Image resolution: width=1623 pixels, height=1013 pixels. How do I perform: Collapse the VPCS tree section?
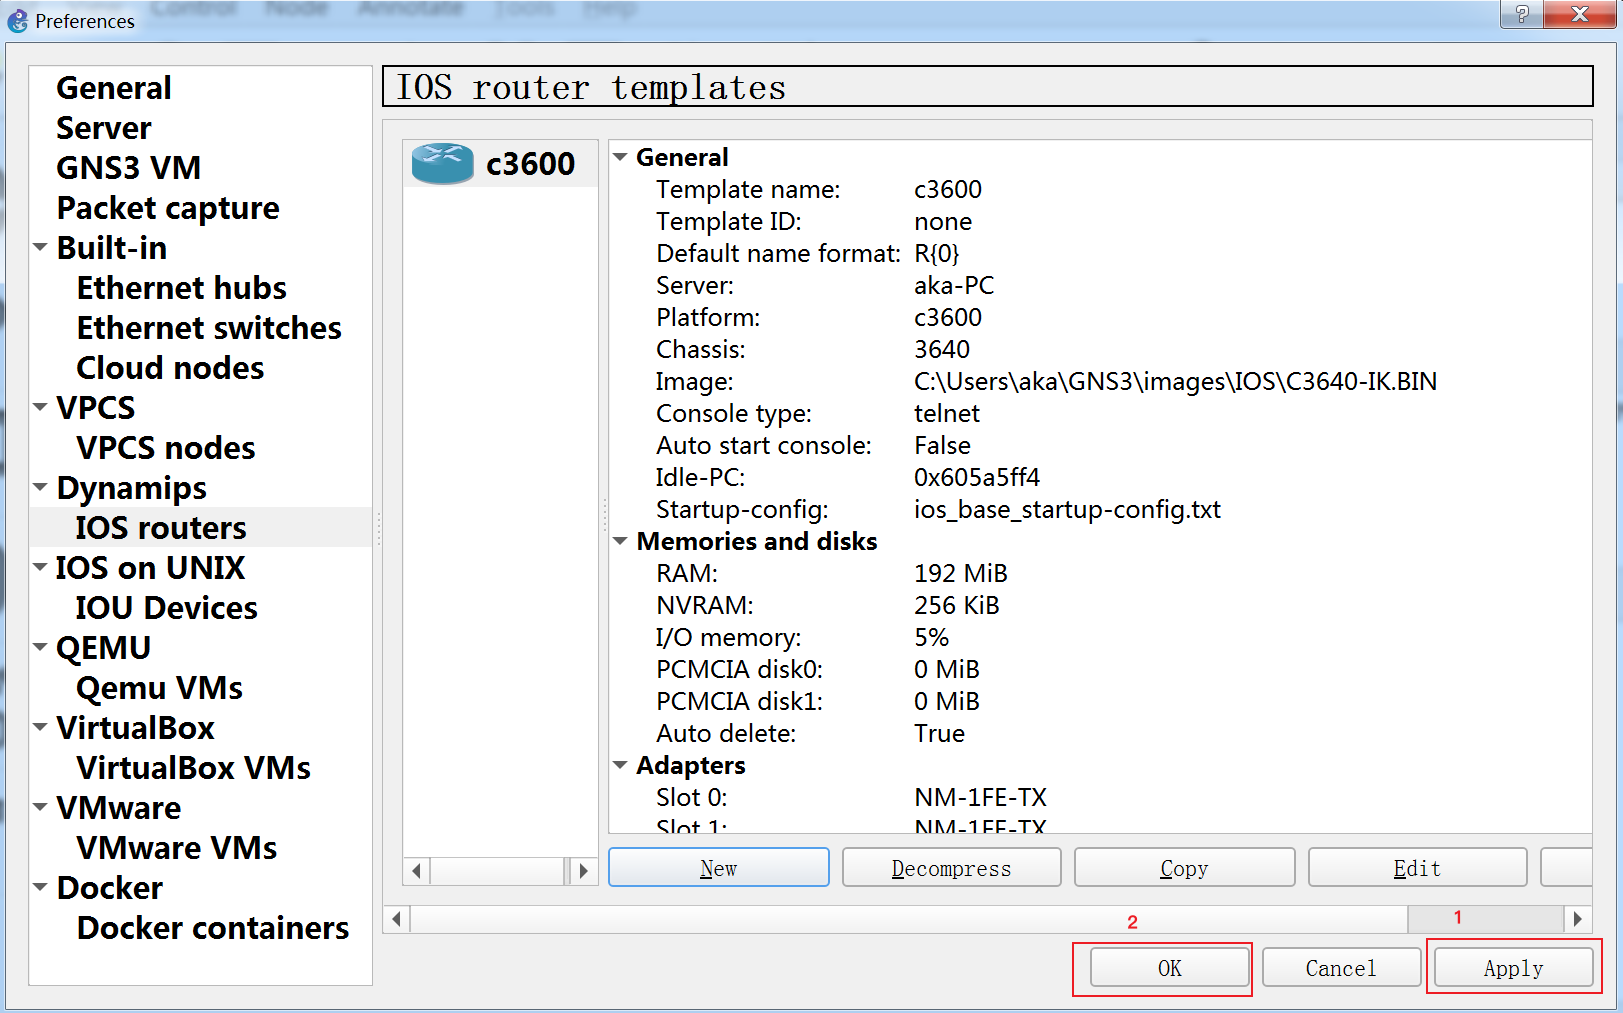[41, 407]
